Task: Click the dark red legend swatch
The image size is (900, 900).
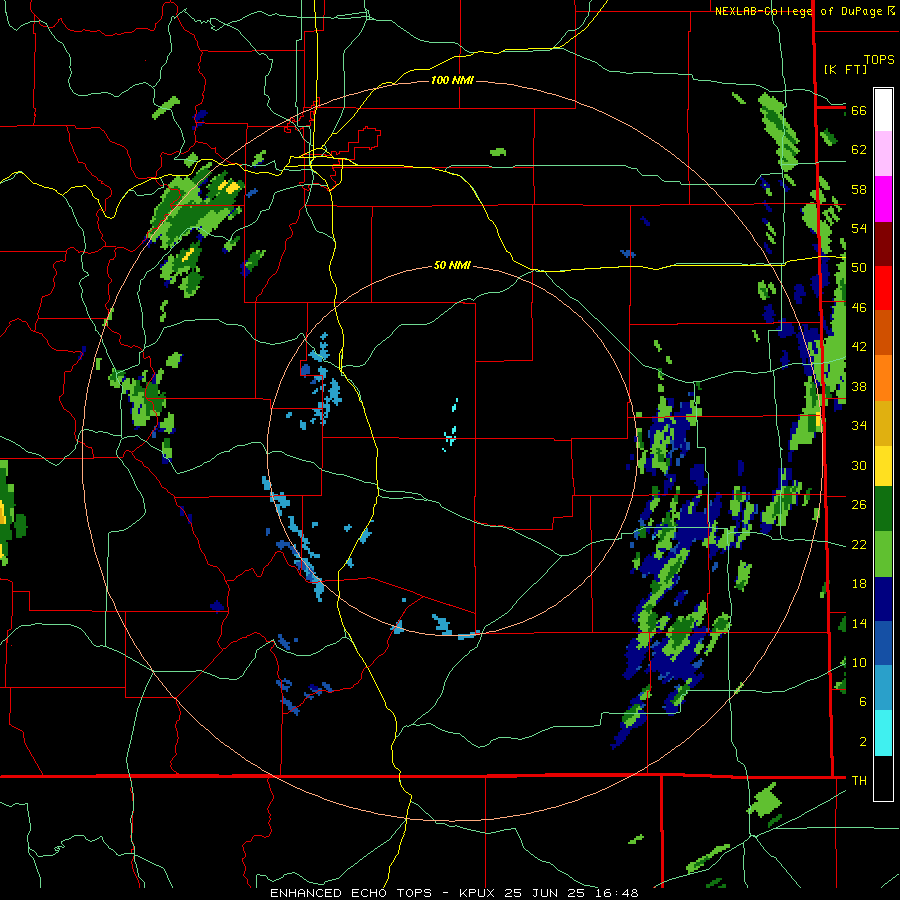Action: (883, 243)
